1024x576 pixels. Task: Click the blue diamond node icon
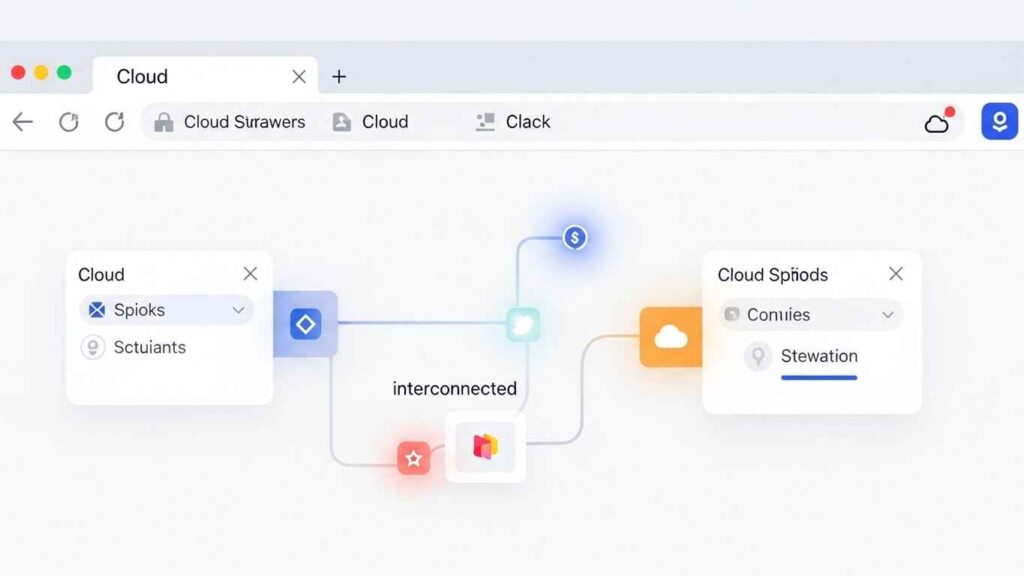[x=305, y=324]
